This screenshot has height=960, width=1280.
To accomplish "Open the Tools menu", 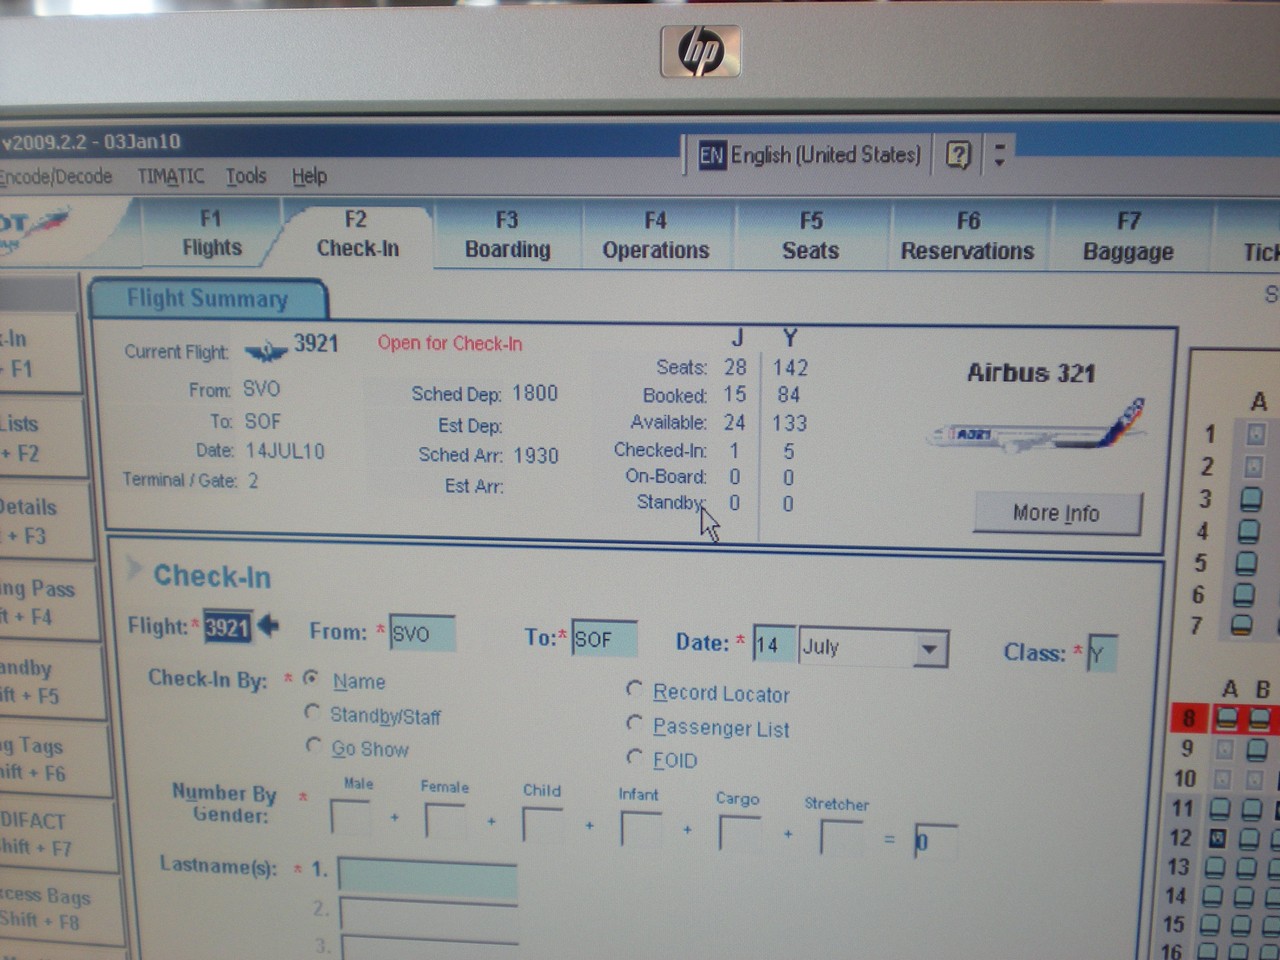I will pos(246,176).
